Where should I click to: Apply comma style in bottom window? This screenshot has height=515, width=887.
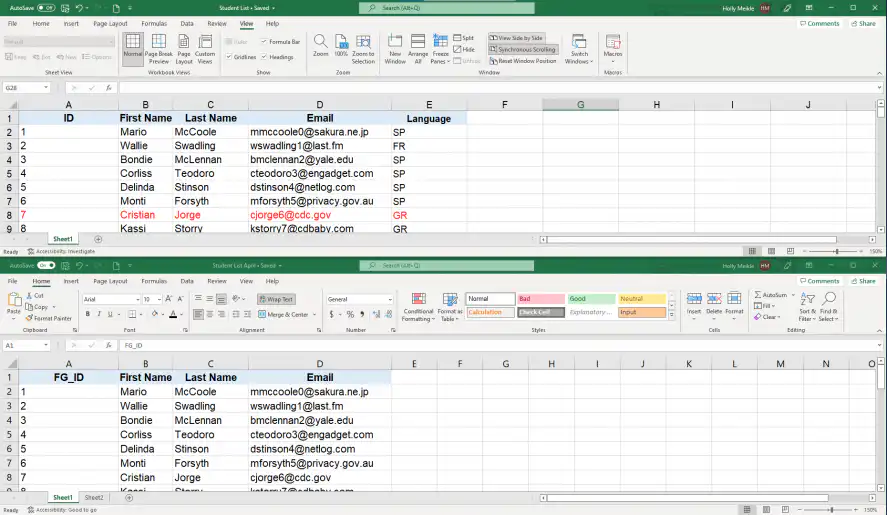(x=362, y=314)
